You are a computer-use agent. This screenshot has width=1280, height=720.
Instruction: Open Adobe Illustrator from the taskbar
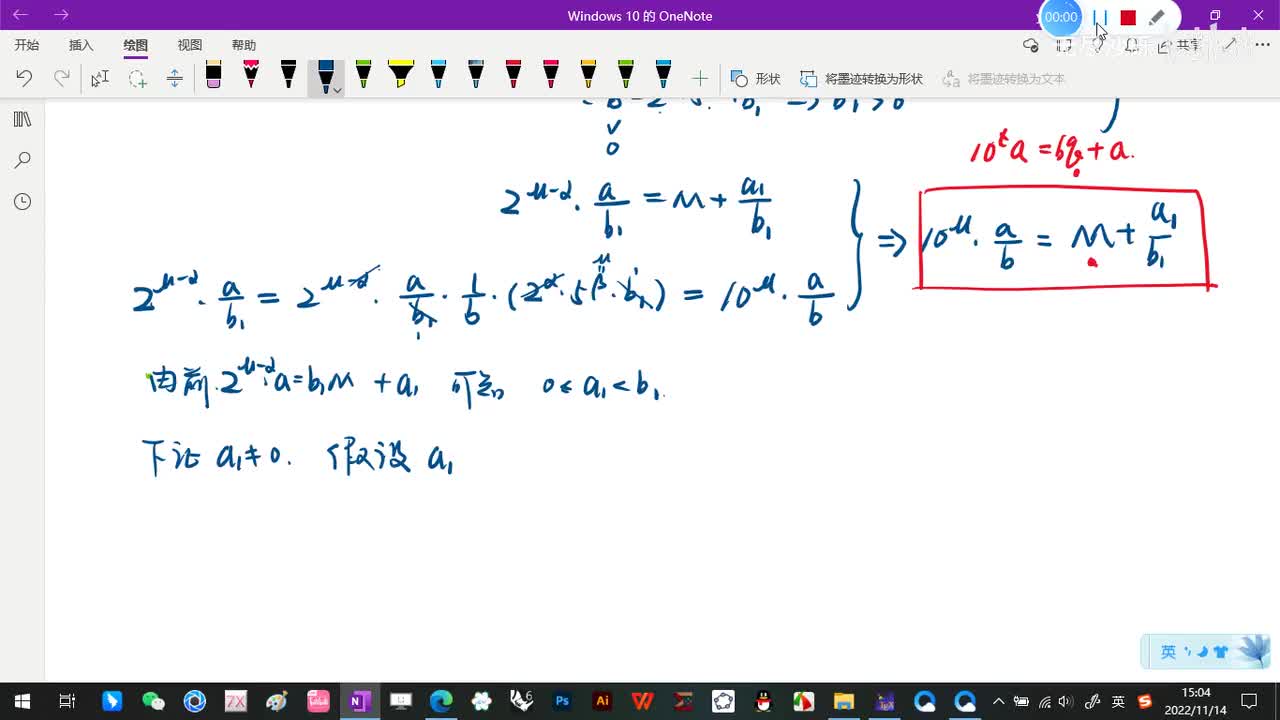602,701
